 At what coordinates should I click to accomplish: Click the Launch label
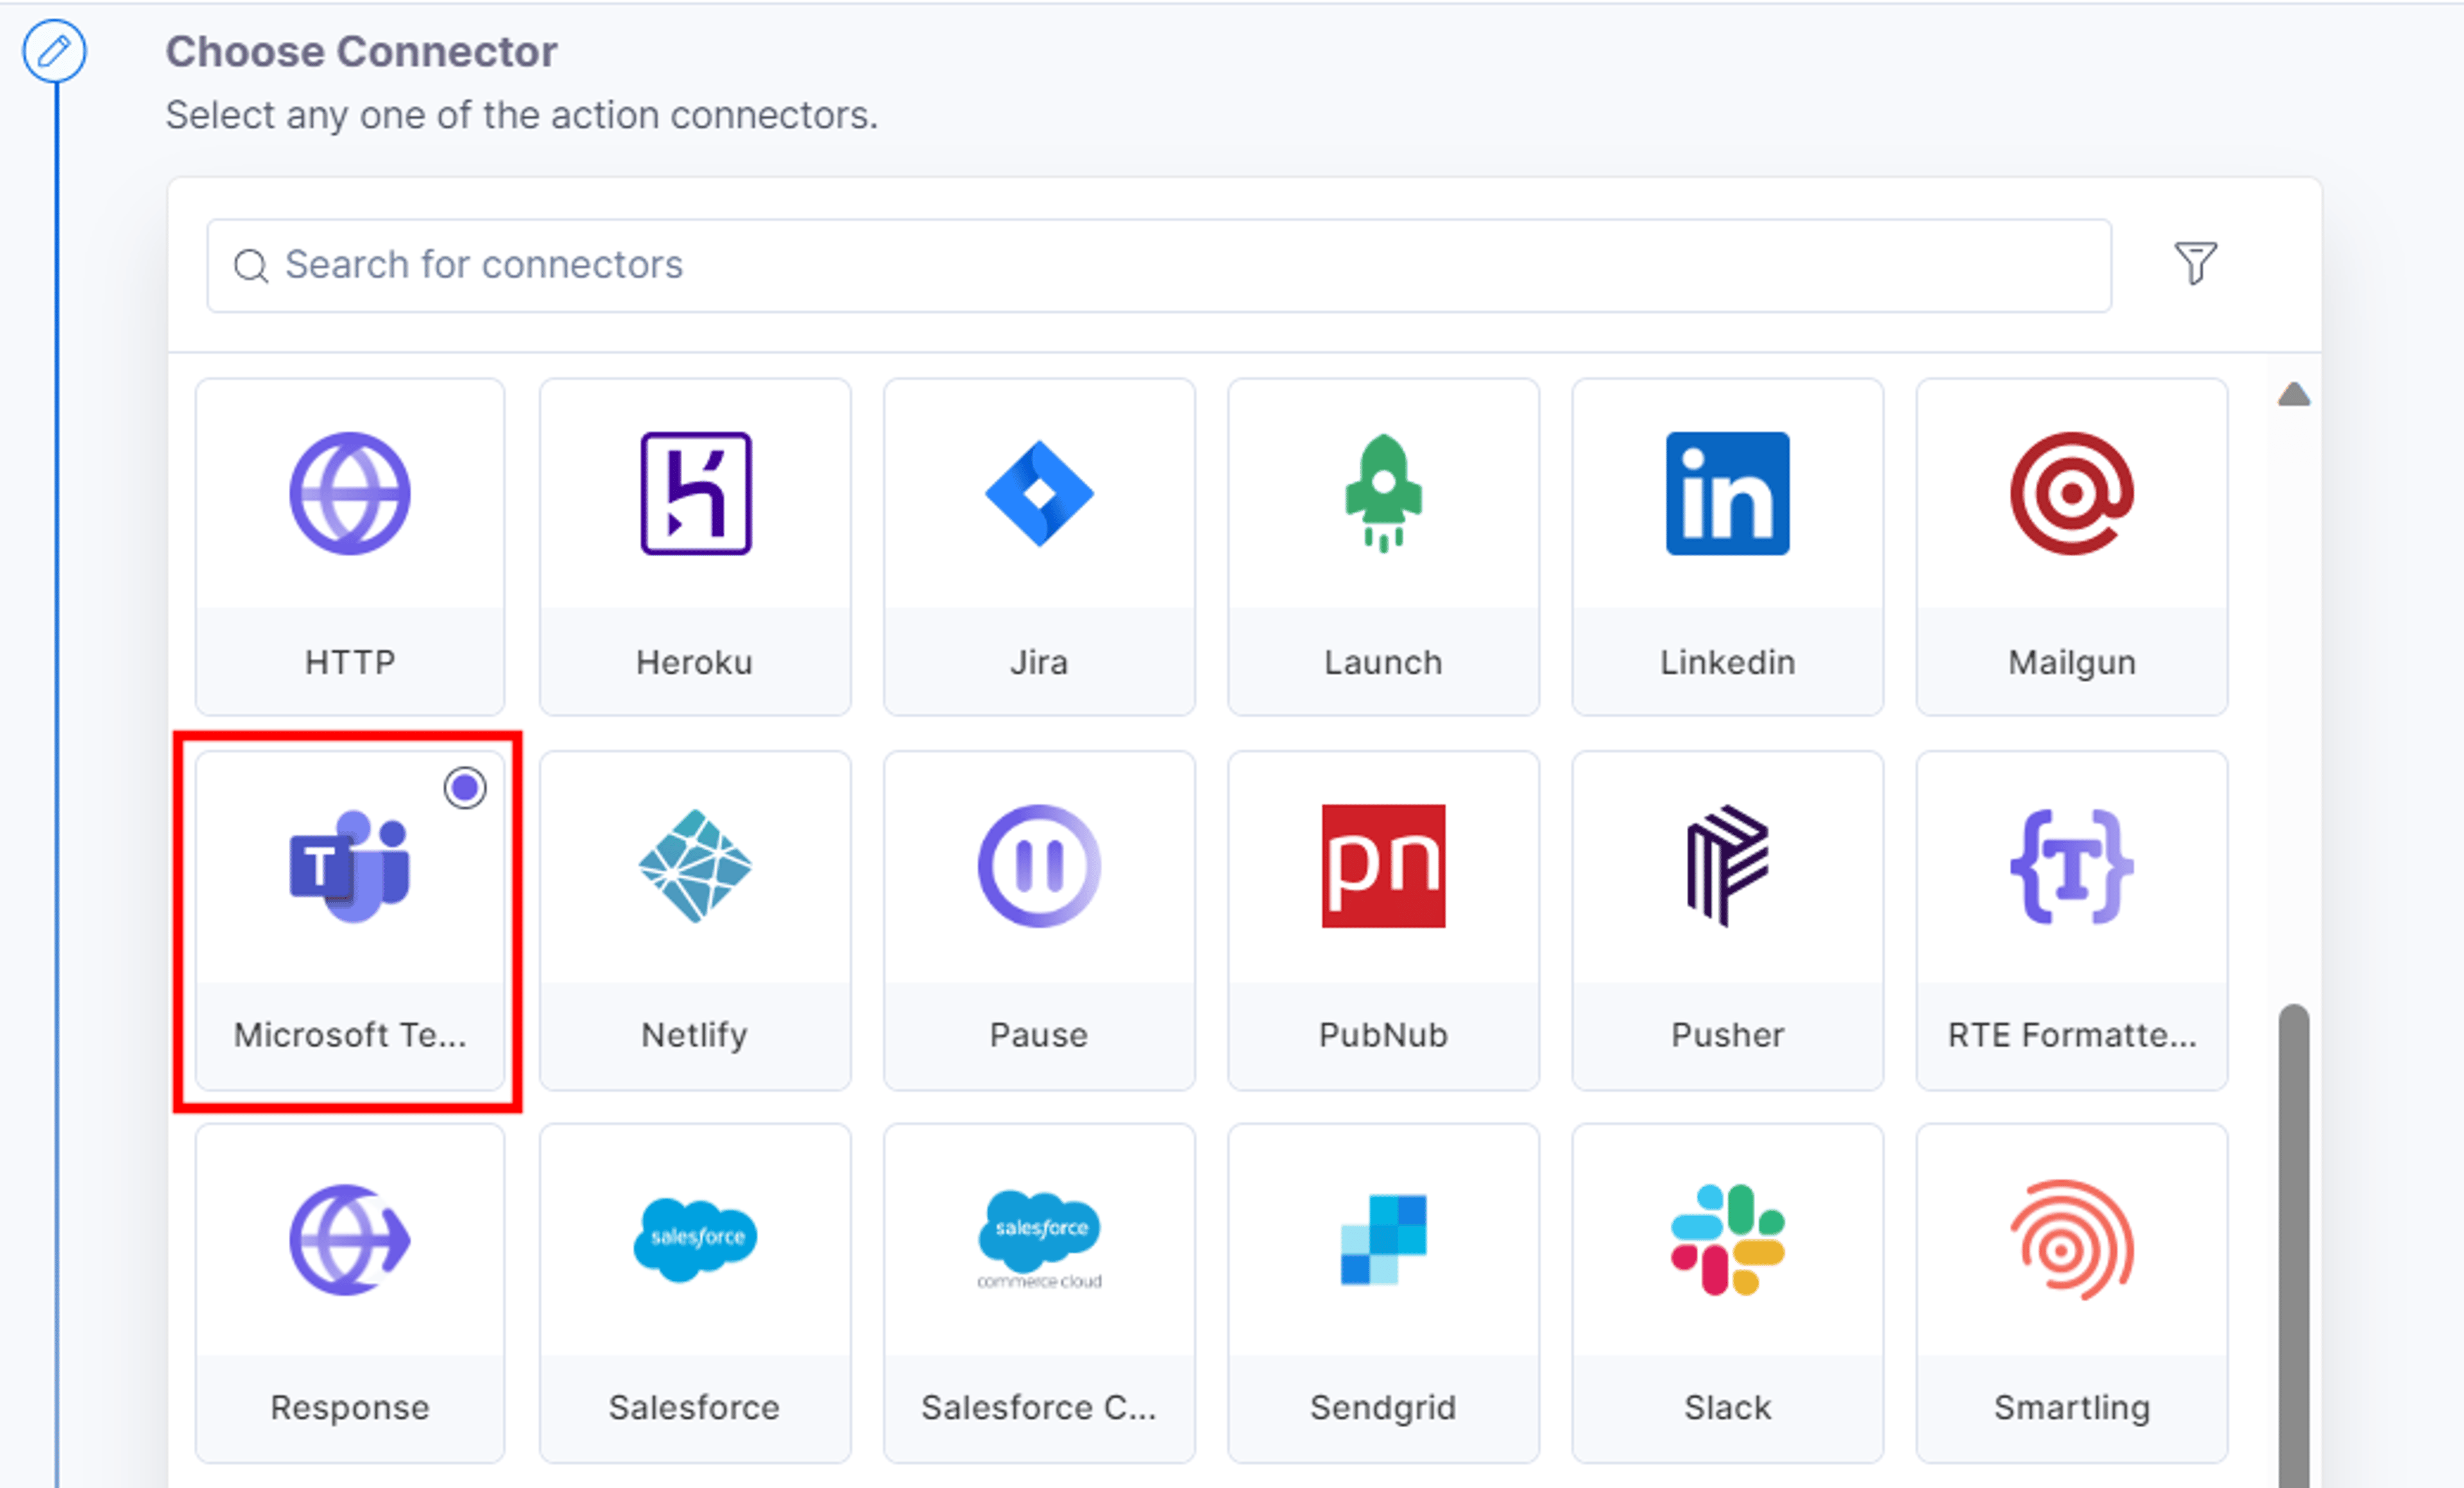pos(1384,662)
